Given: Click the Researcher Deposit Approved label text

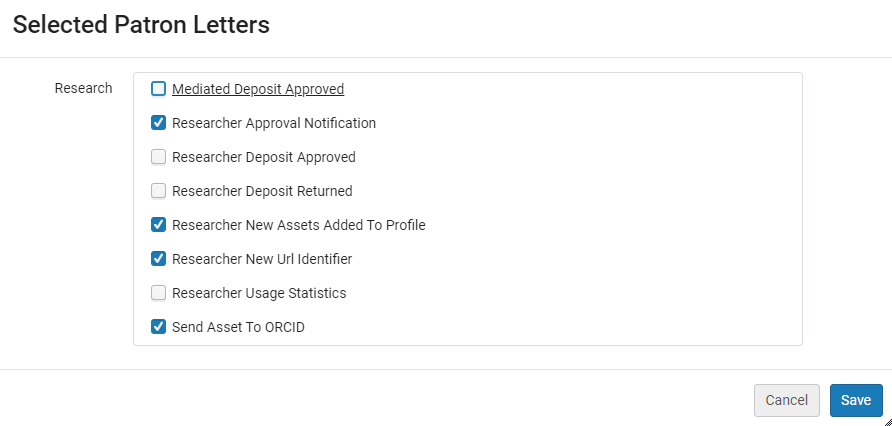Looking at the screenshot, I should click(264, 157).
